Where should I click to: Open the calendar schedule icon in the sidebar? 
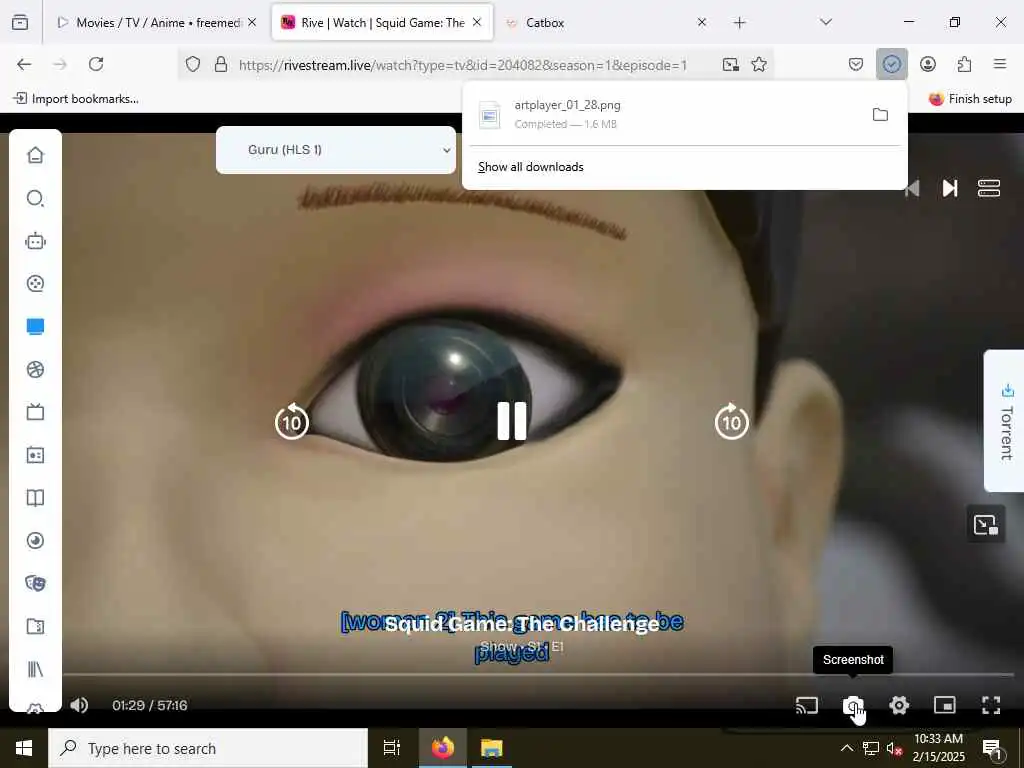[x=35, y=455]
